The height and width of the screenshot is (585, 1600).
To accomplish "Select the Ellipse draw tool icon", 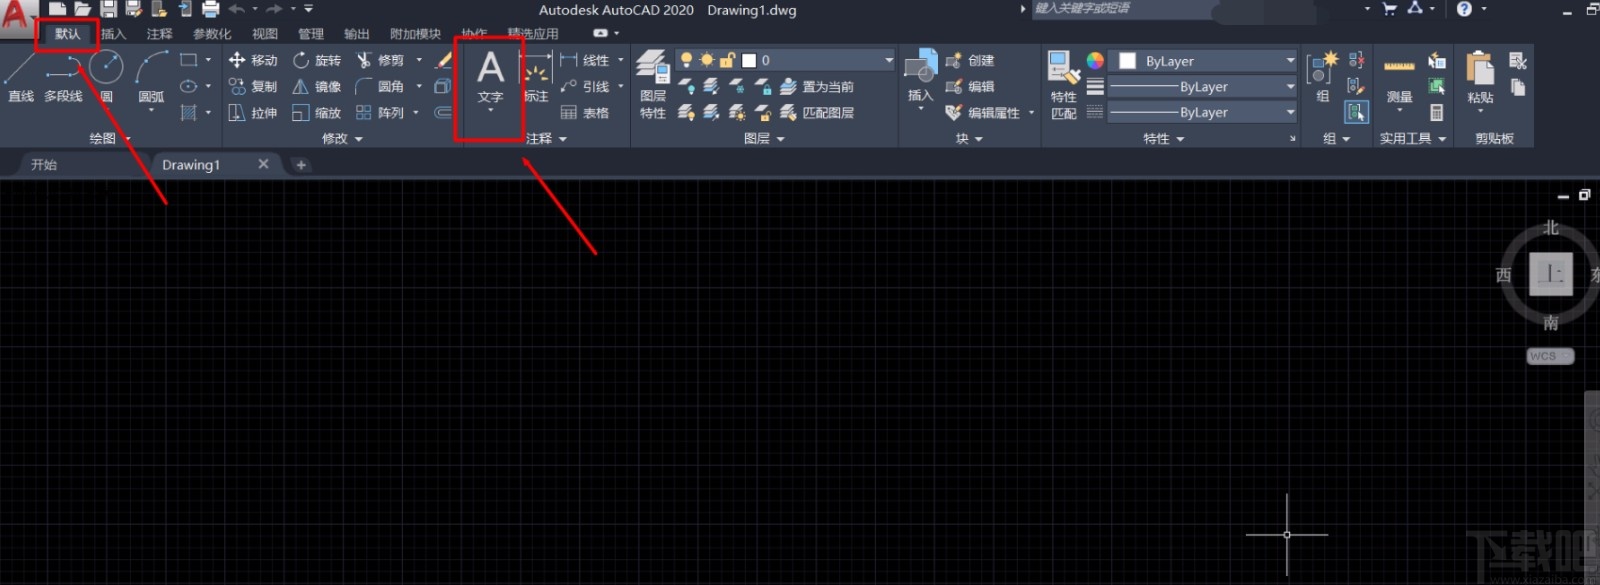I will (x=188, y=86).
